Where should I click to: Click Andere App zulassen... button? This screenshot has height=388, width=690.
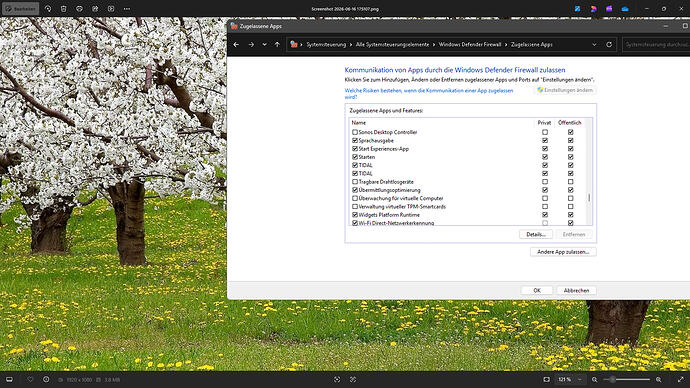coord(563,252)
